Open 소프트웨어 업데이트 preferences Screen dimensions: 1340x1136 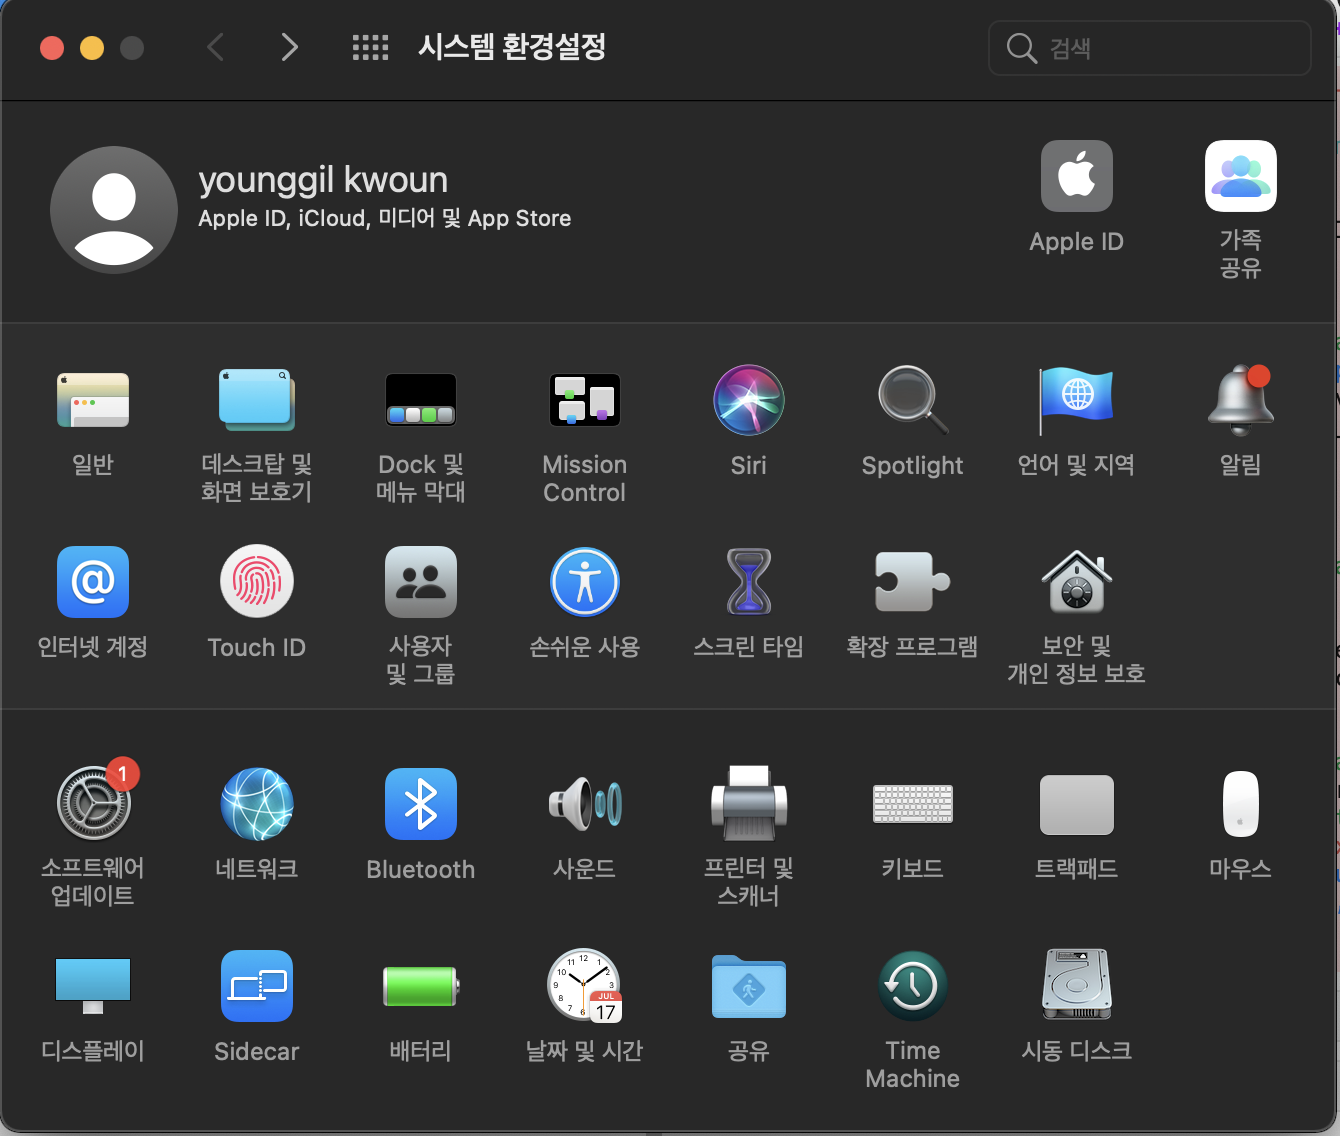93,804
